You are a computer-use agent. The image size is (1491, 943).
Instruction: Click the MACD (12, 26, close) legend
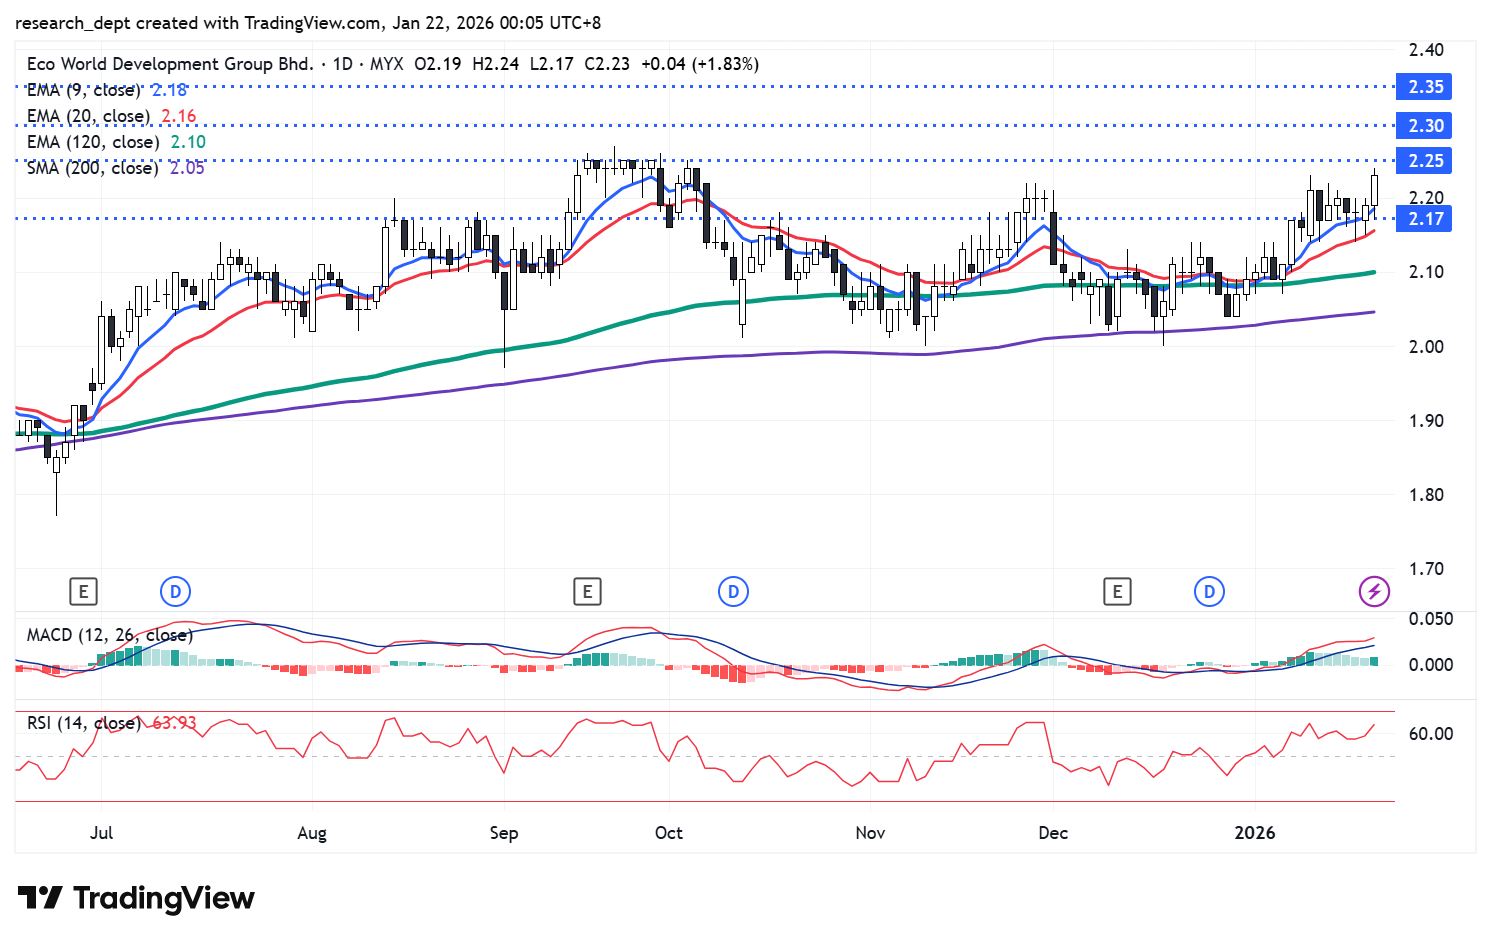(x=109, y=635)
